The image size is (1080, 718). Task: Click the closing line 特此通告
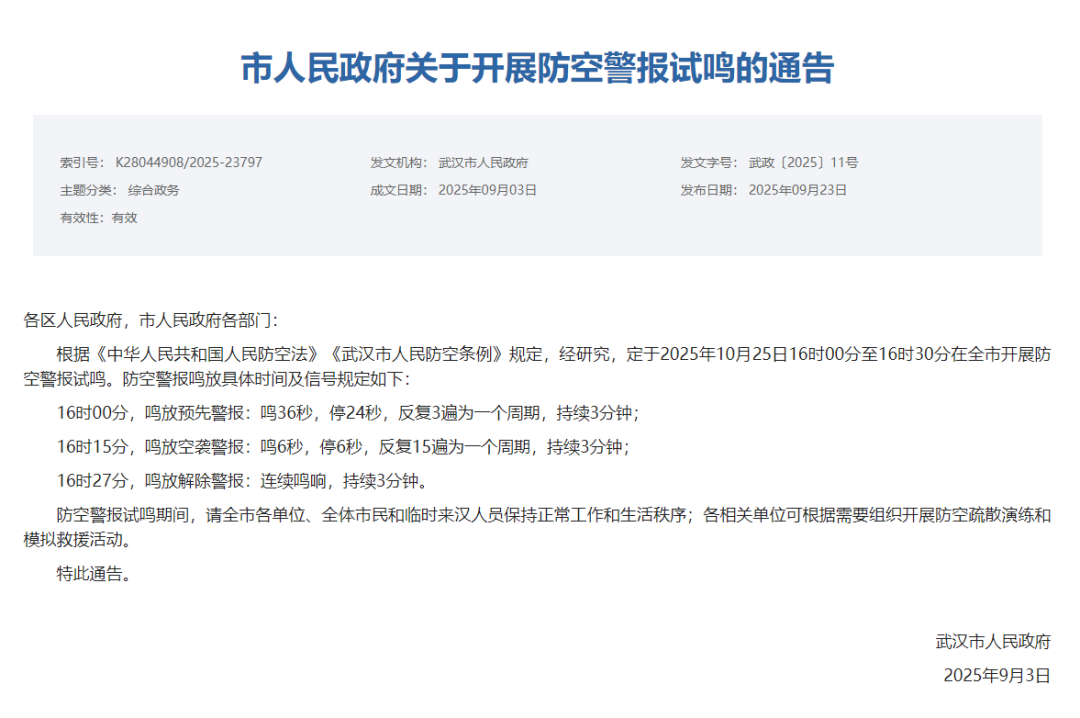click(x=94, y=574)
